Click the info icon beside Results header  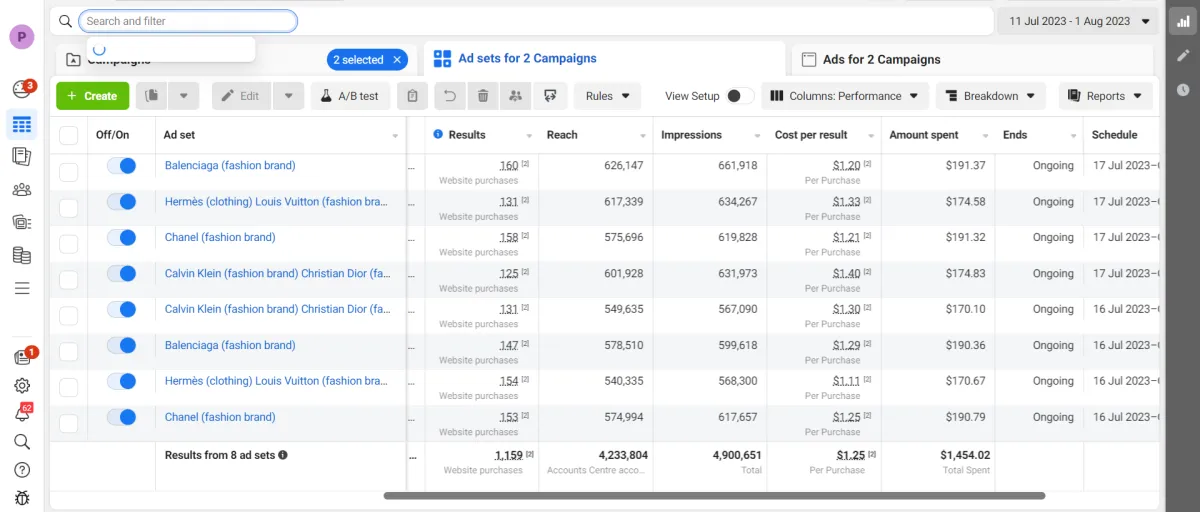tap(438, 135)
